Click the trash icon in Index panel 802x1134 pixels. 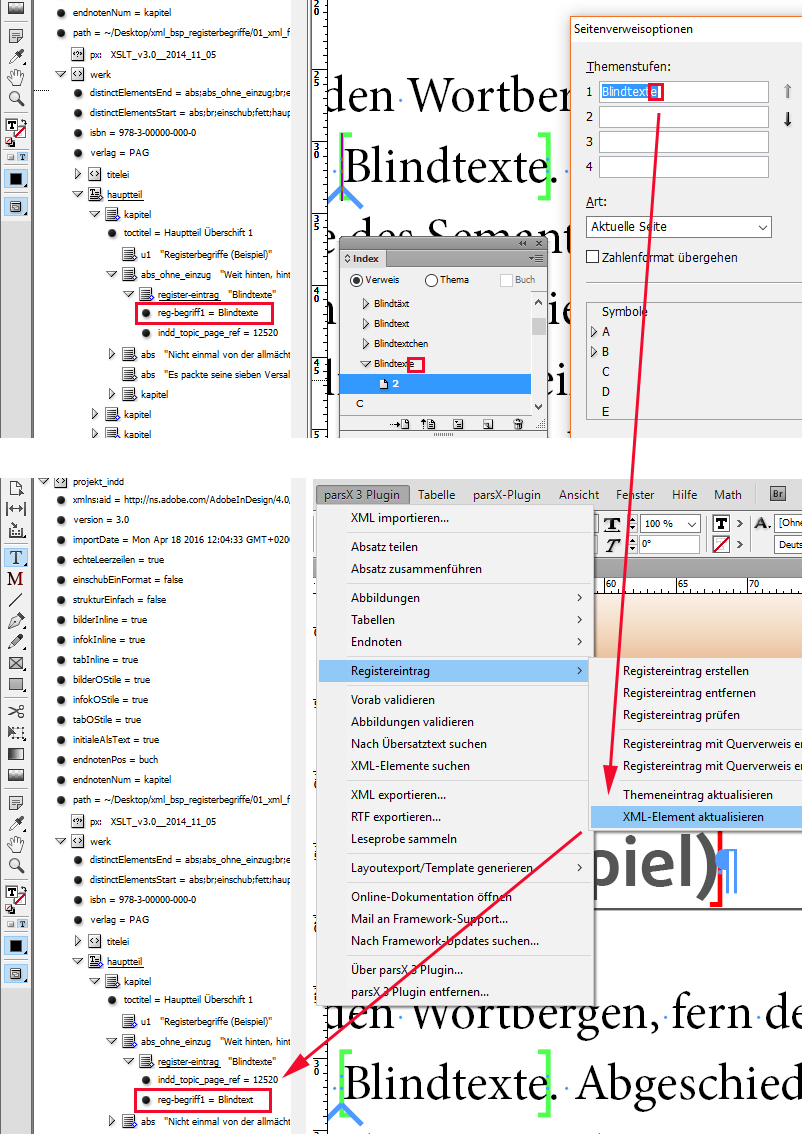517,425
